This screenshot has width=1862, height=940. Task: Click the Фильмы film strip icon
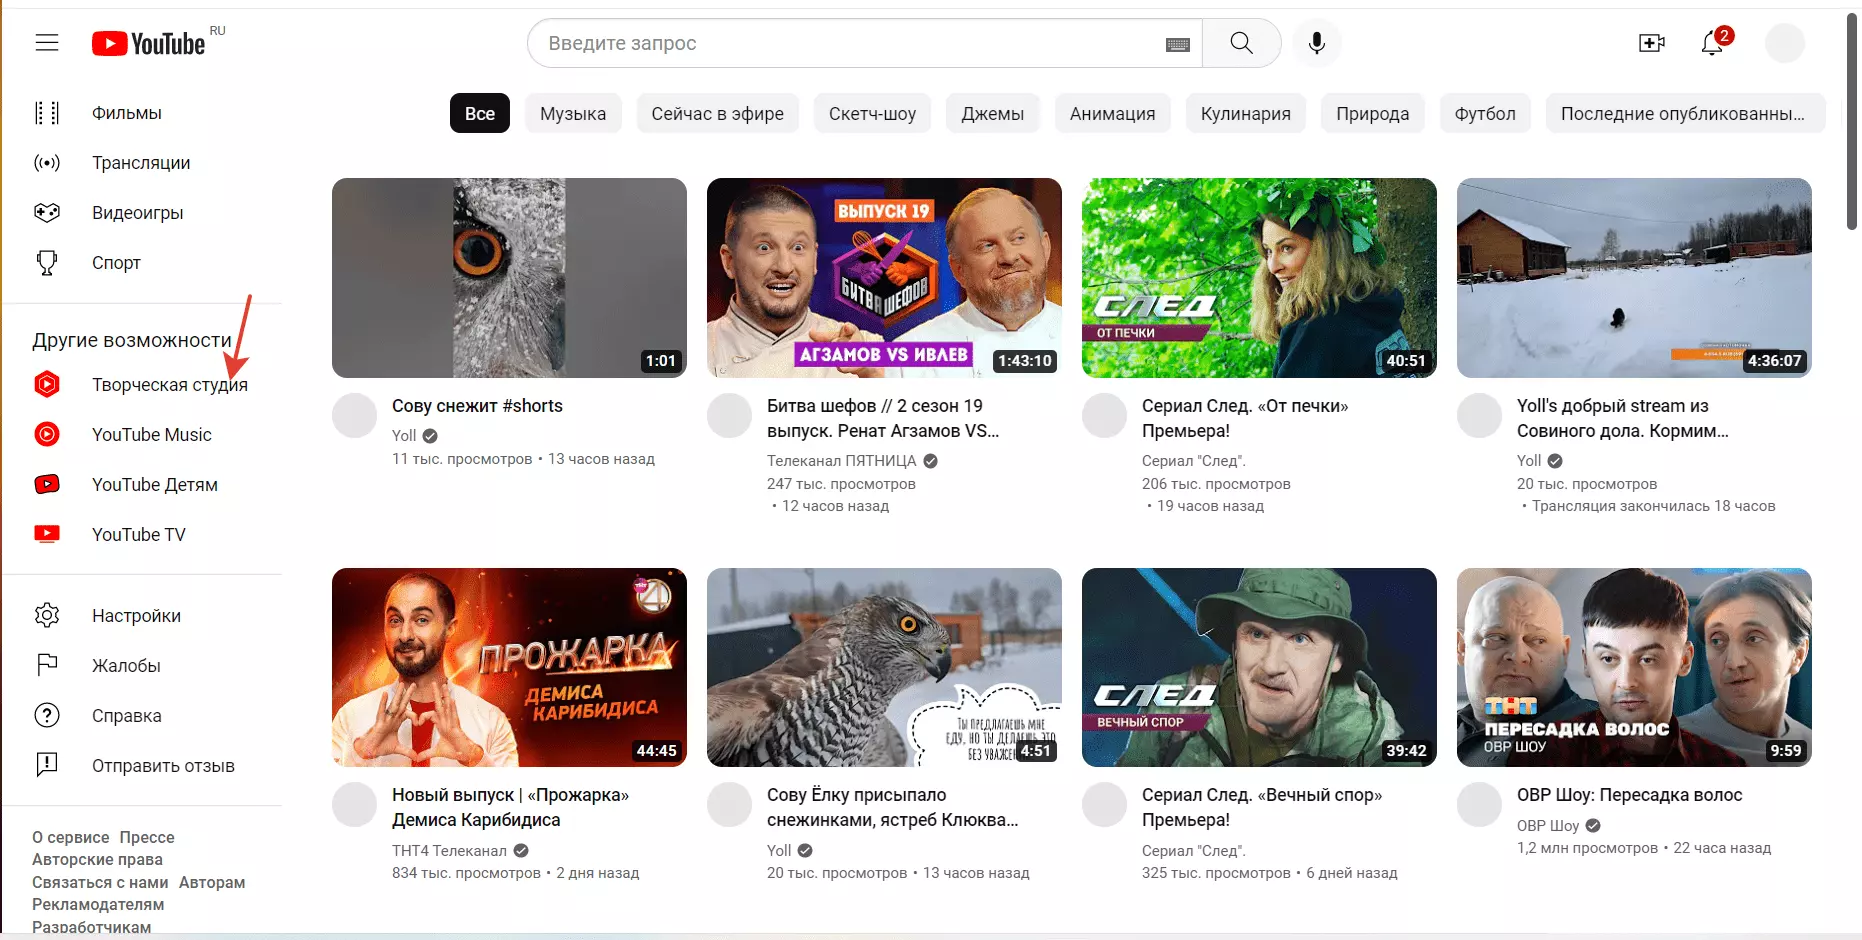click(x=47, y=113)
